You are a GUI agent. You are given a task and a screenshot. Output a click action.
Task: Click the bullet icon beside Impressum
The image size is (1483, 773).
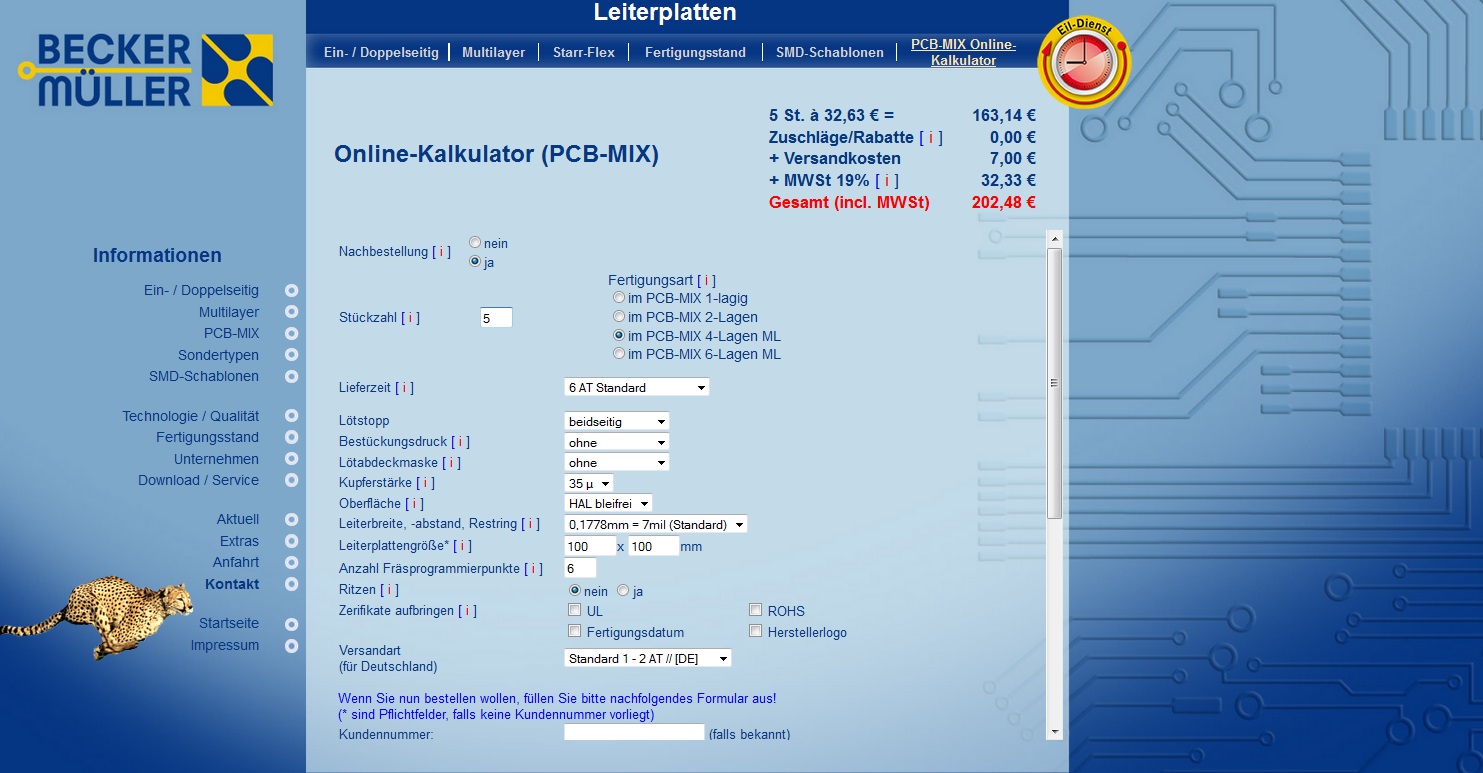pyautogui.click(x=291, y=646)
